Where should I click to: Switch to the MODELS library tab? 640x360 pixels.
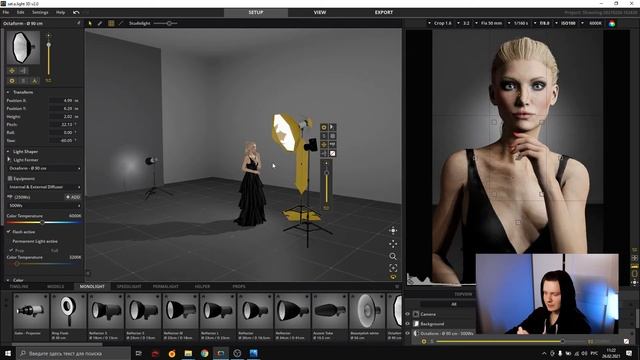56,287
